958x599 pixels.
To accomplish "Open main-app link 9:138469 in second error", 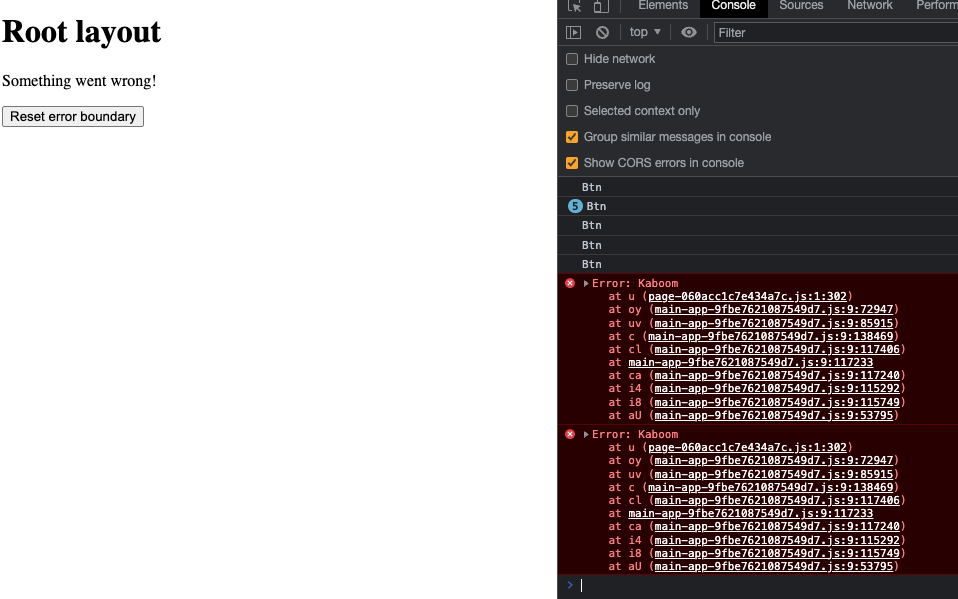I will pyautogui.click(x=770, y=487).
